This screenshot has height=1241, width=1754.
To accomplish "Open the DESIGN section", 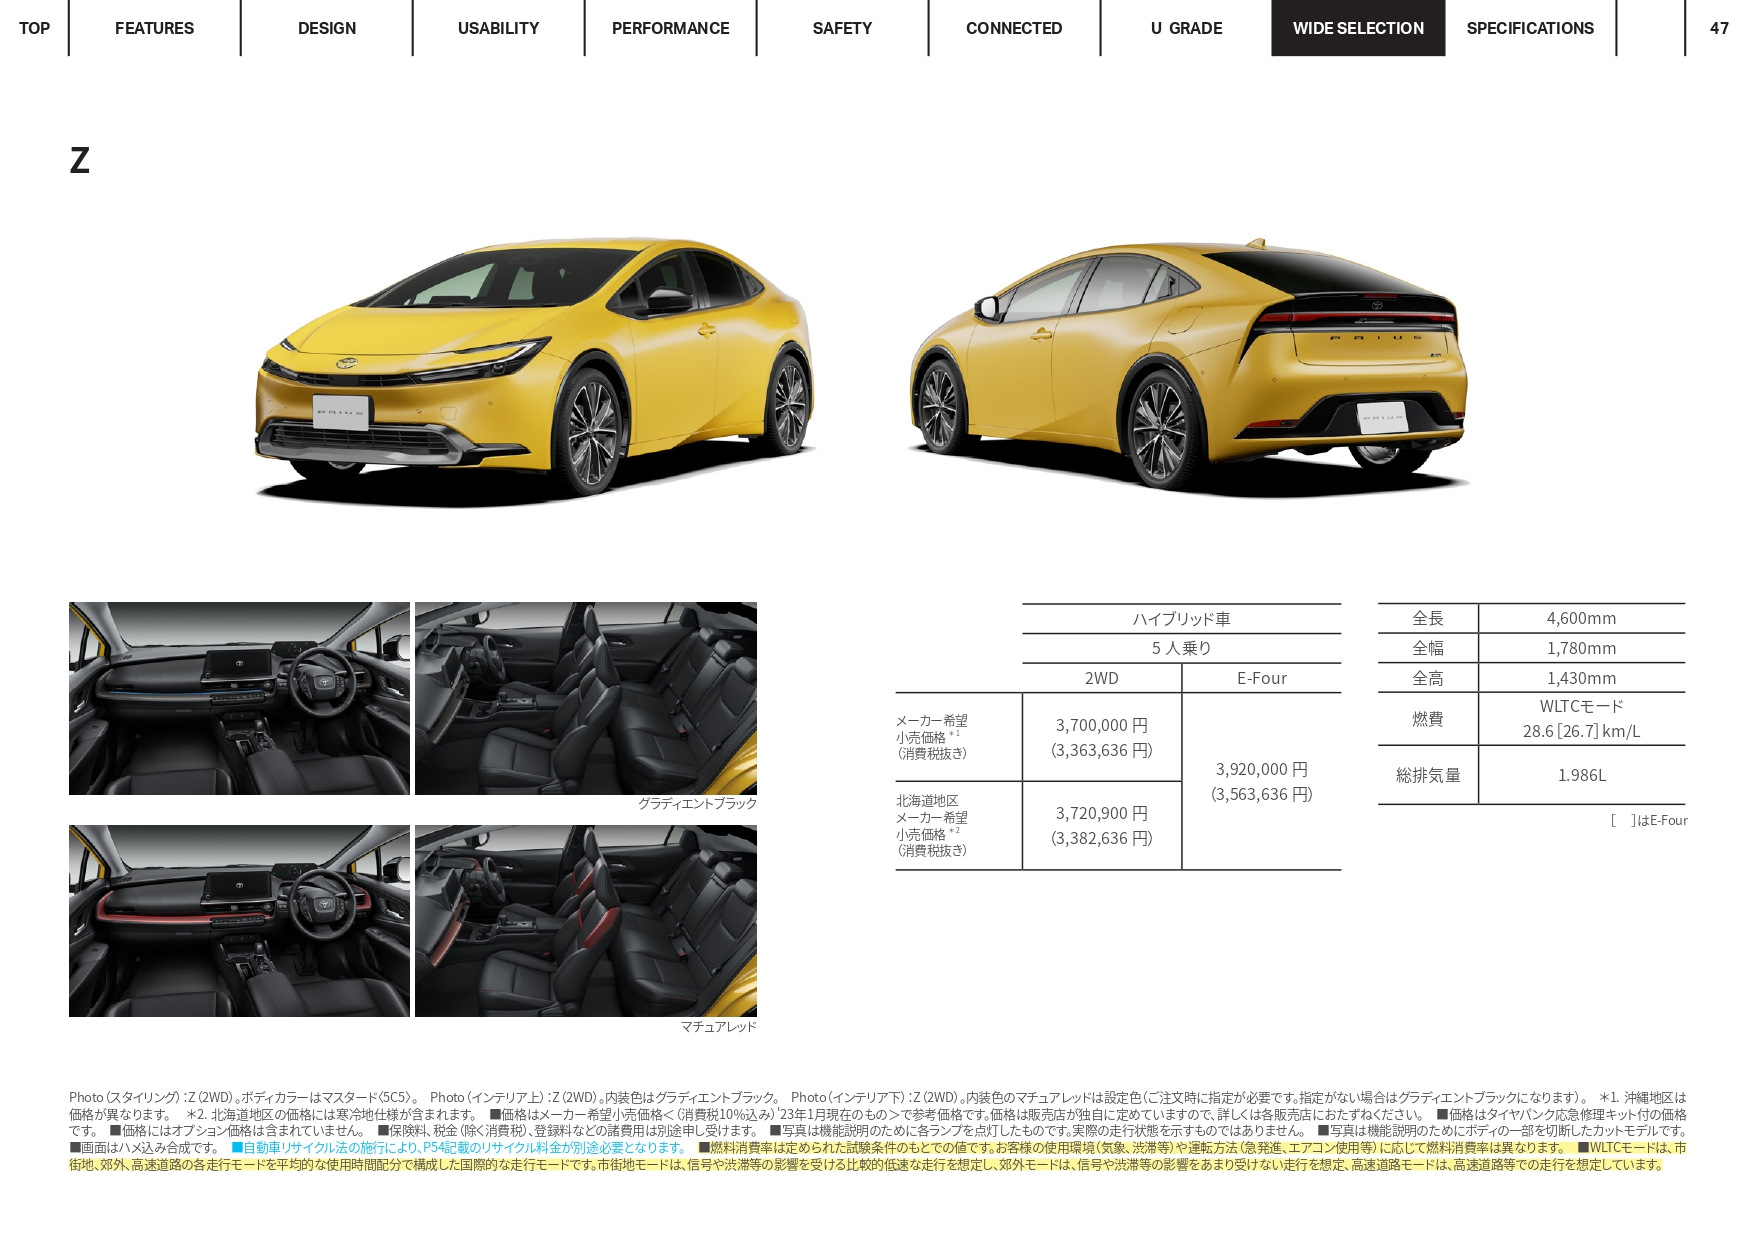I will tap(326, 28).
